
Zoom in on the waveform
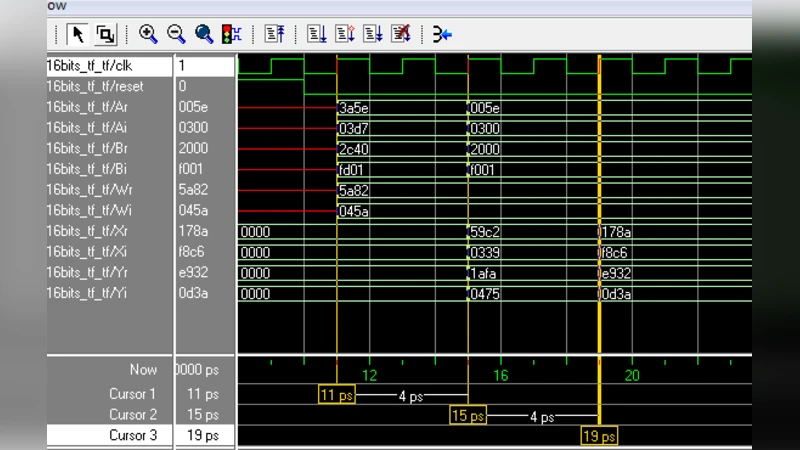coord(149,34)
